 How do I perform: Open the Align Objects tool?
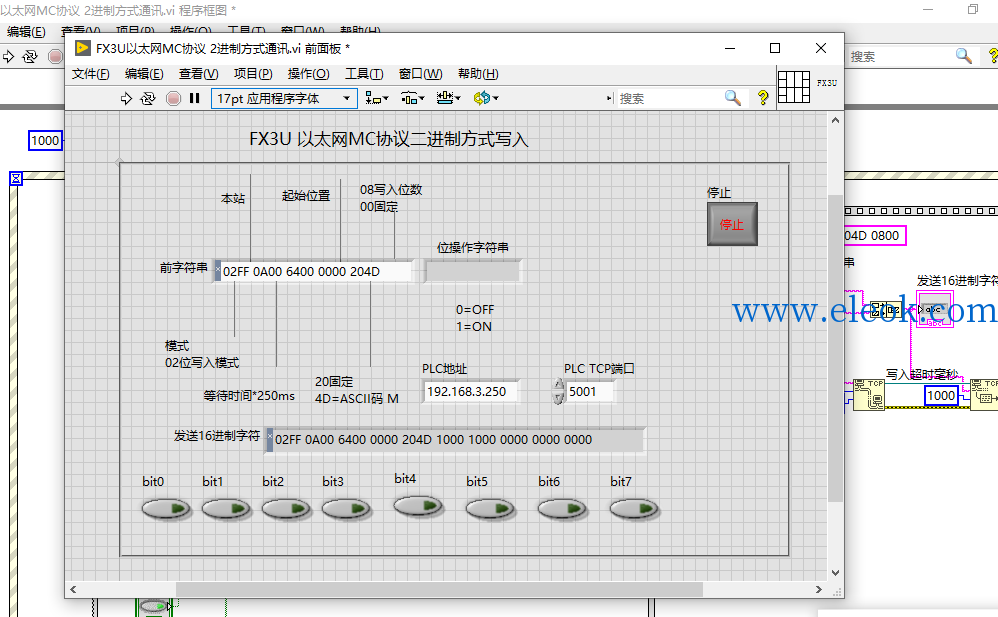[376, 98]
